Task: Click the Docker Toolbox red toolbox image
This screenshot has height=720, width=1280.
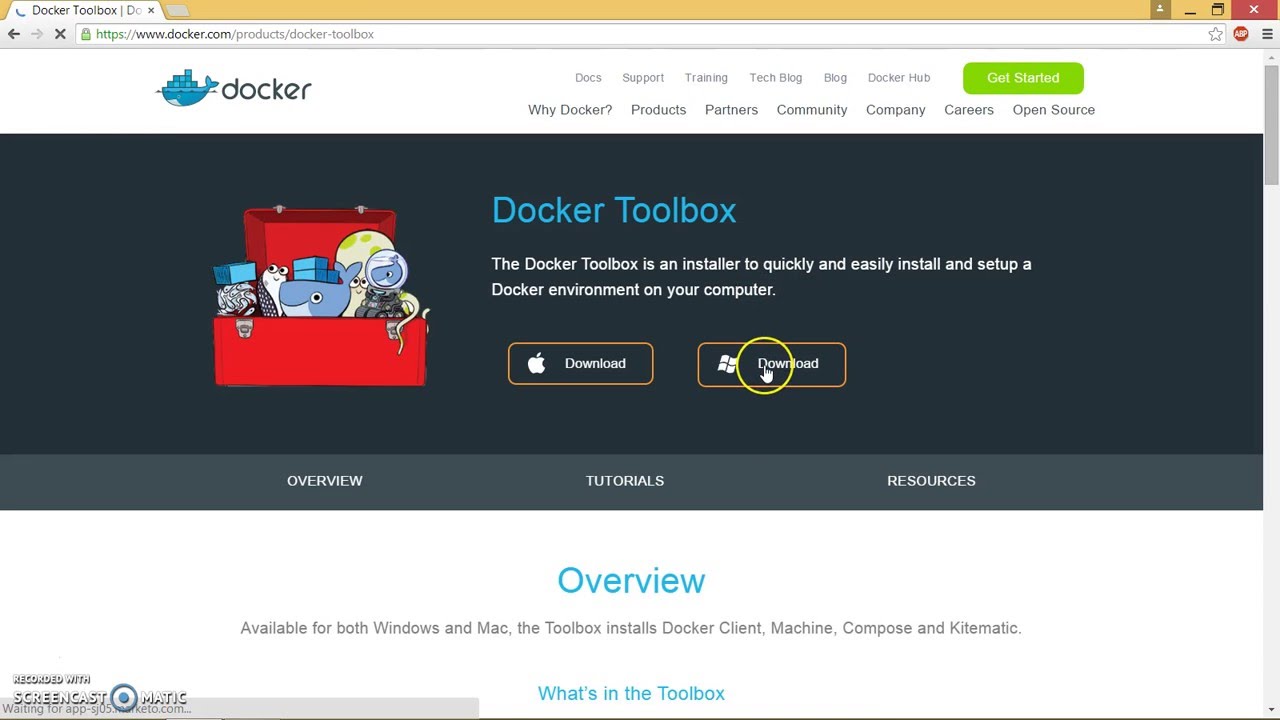Action: point(321,296)
